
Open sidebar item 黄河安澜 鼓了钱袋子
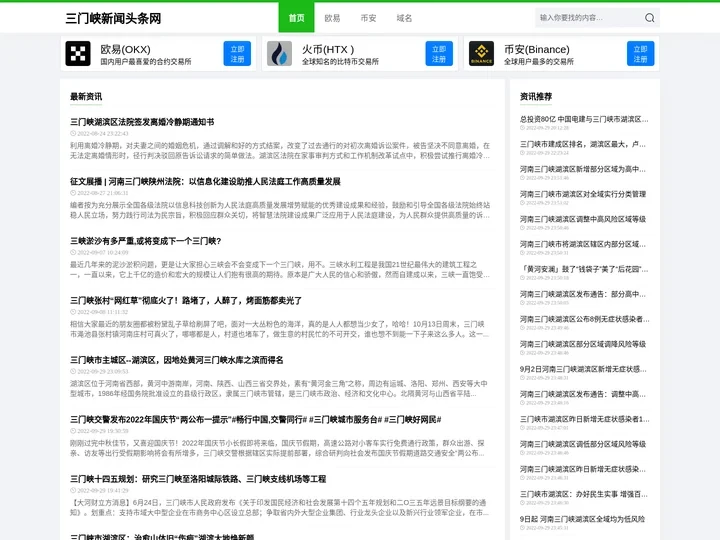point(584,269)
